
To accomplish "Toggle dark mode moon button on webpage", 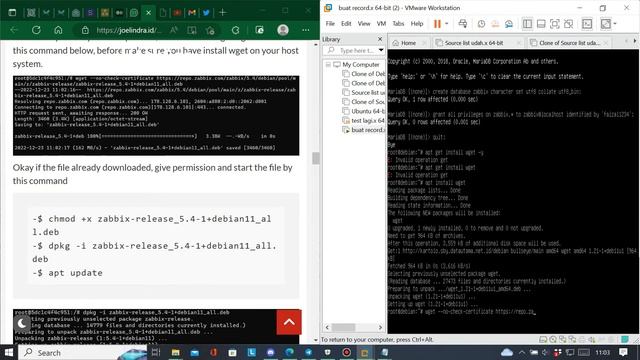I will (x=22, y=324).
